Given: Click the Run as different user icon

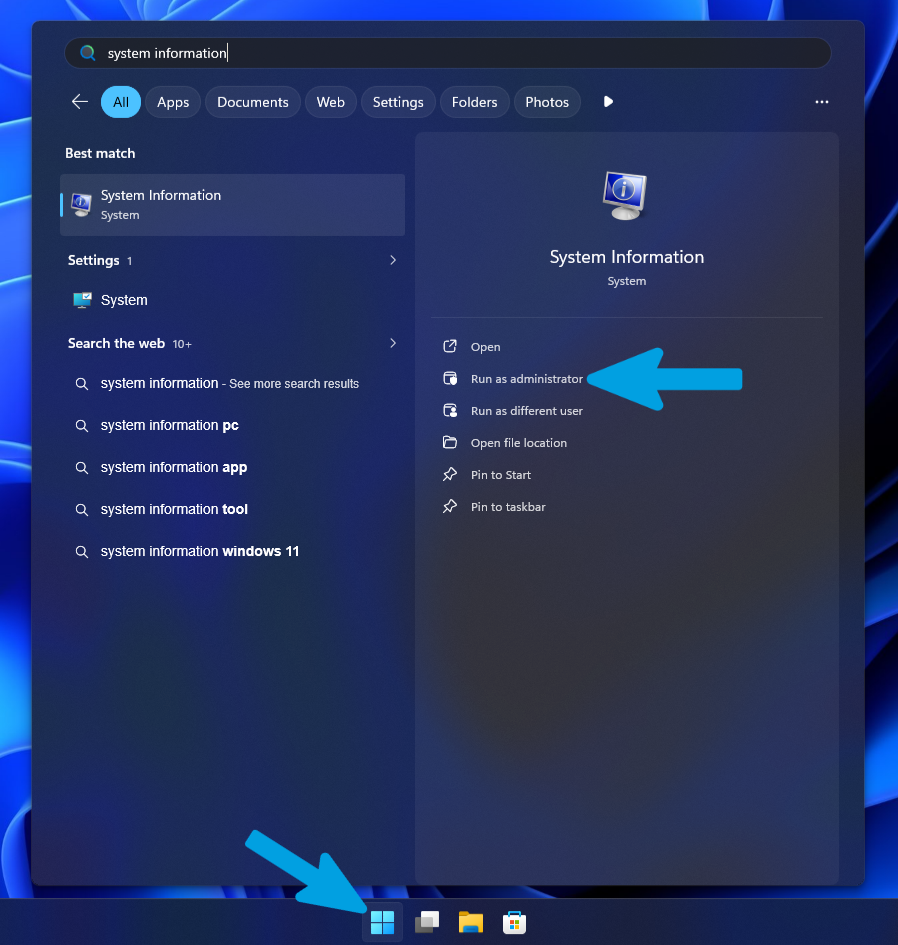Looking at the screenshot, I should 450,410.
